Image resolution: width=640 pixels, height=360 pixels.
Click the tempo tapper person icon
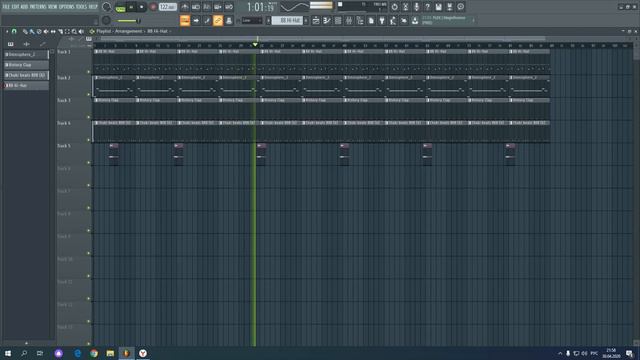point(393,20)
